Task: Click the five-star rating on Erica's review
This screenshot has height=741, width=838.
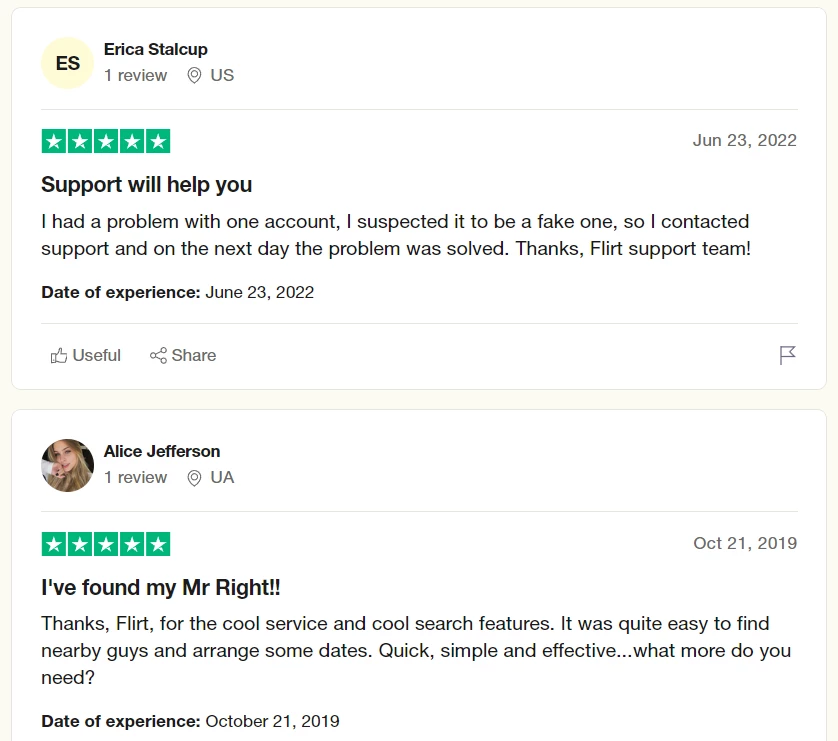Action: click(106, 141)
